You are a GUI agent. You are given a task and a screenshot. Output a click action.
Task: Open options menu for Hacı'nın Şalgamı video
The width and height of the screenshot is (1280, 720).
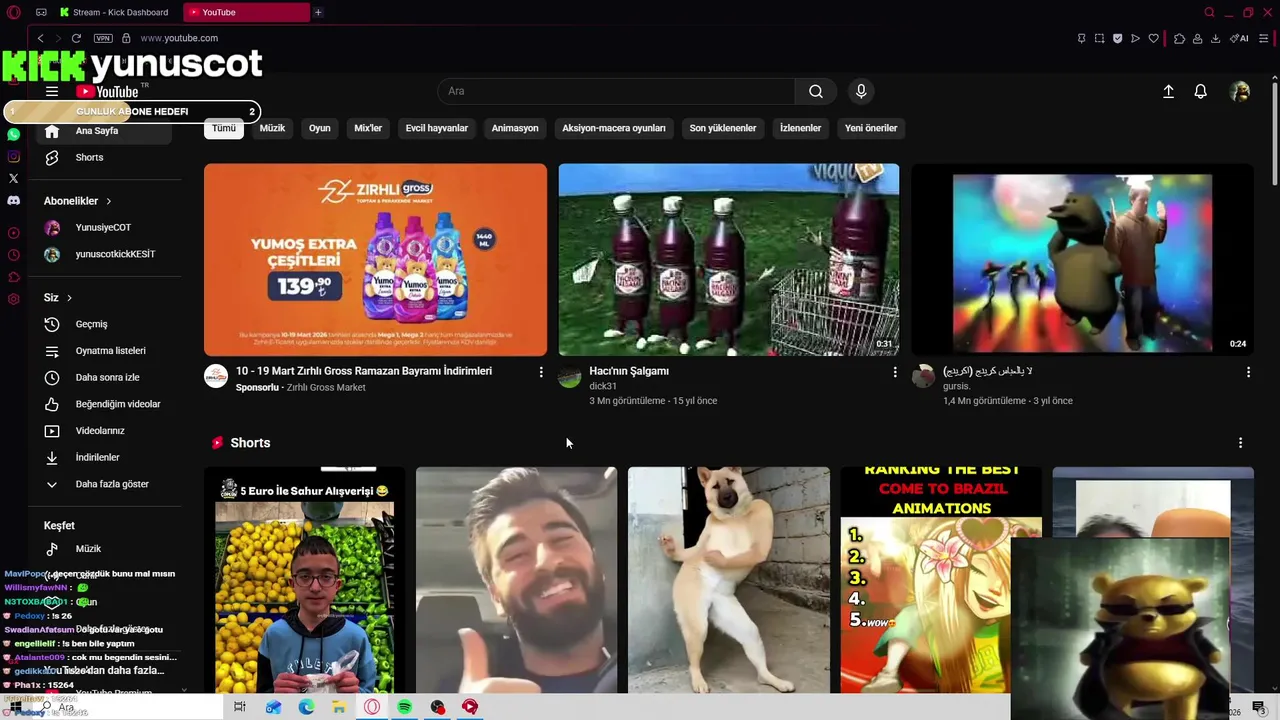coord(895,372)
